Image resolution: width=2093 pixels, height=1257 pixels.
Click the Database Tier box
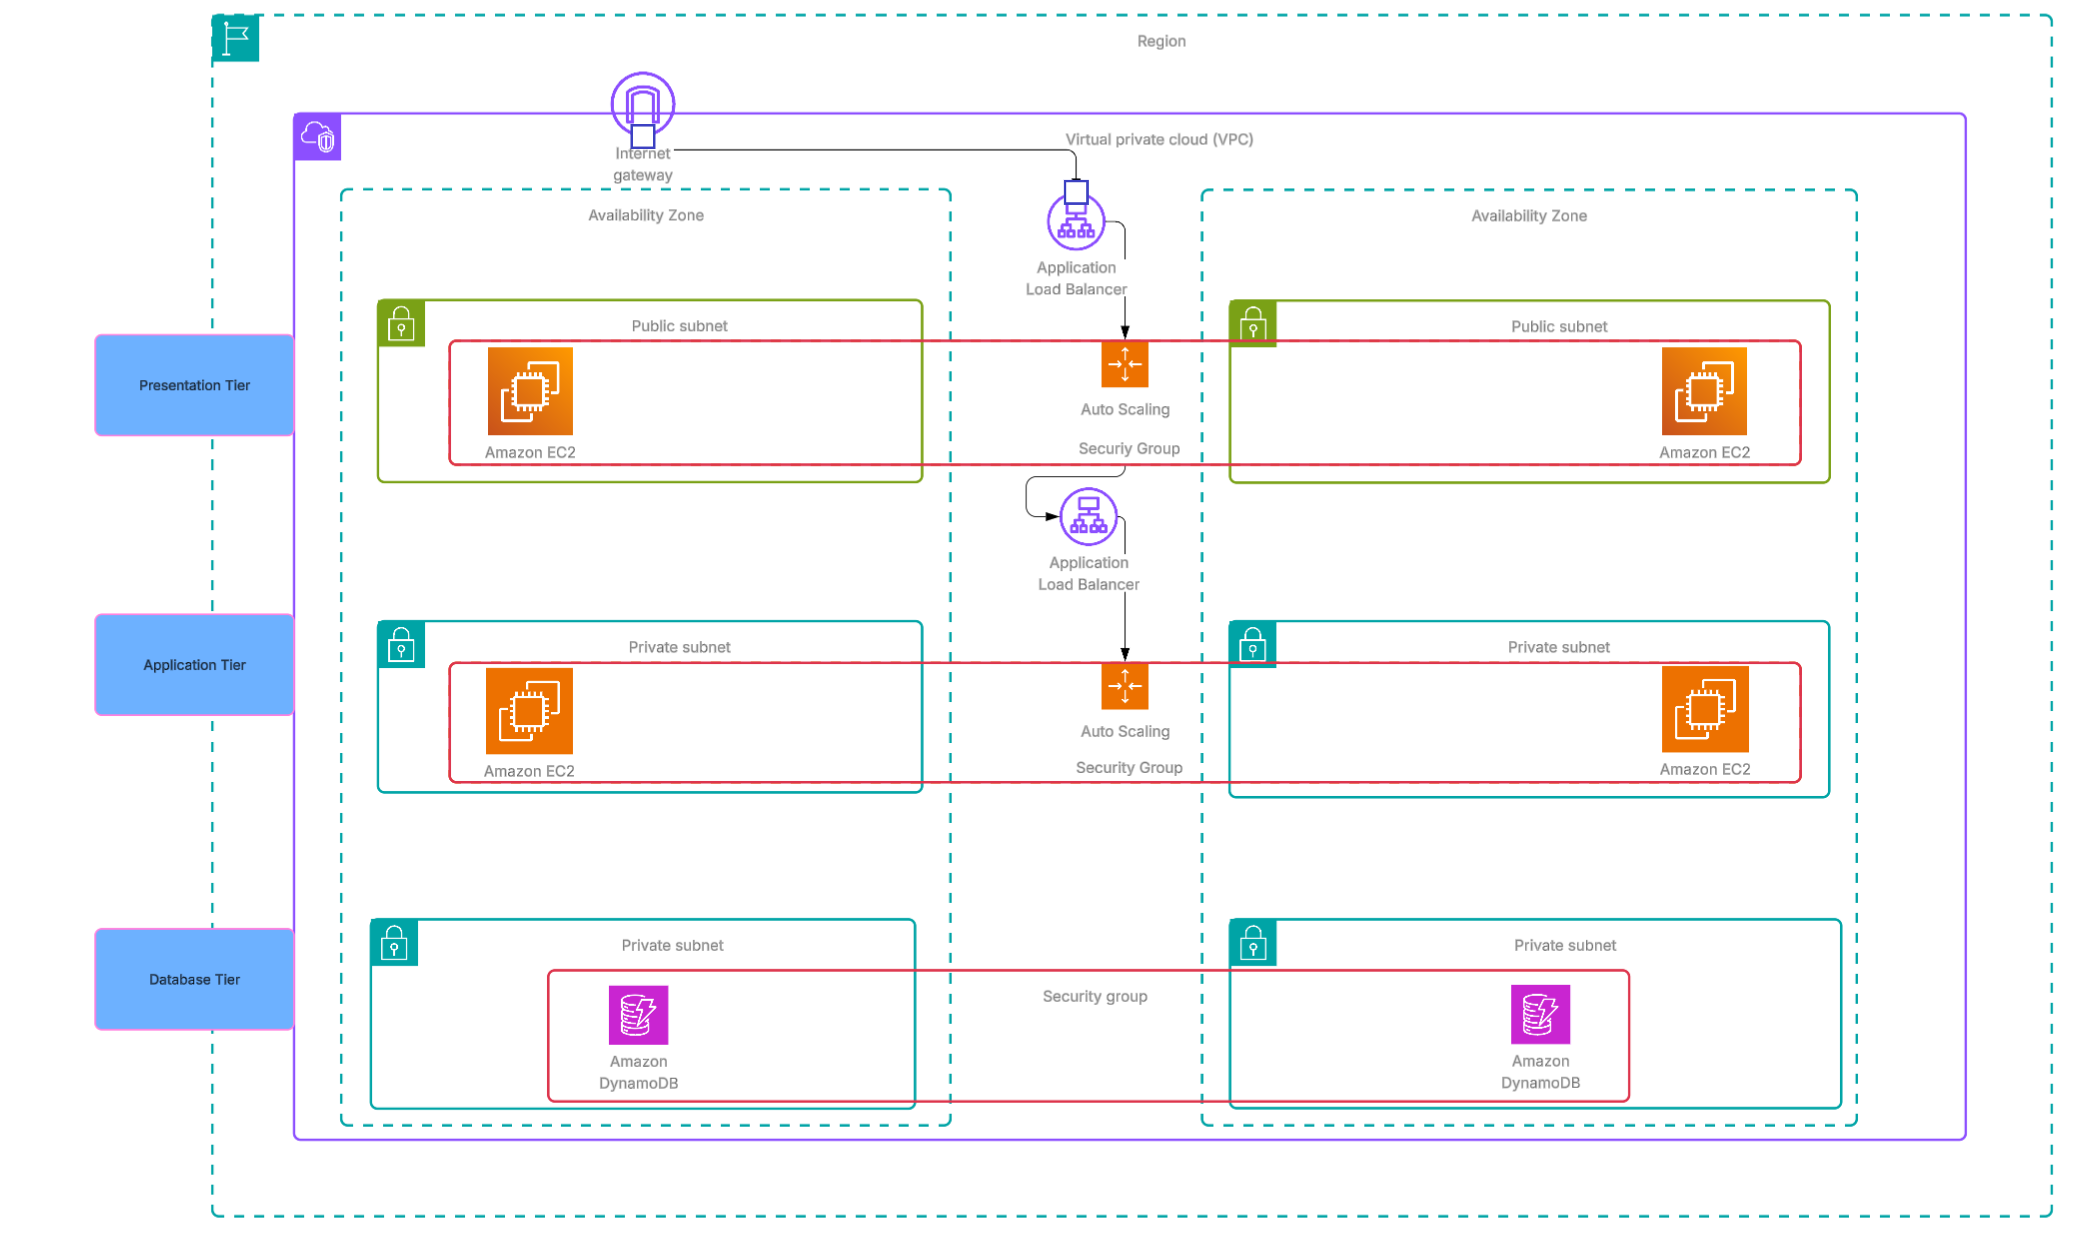194,979
